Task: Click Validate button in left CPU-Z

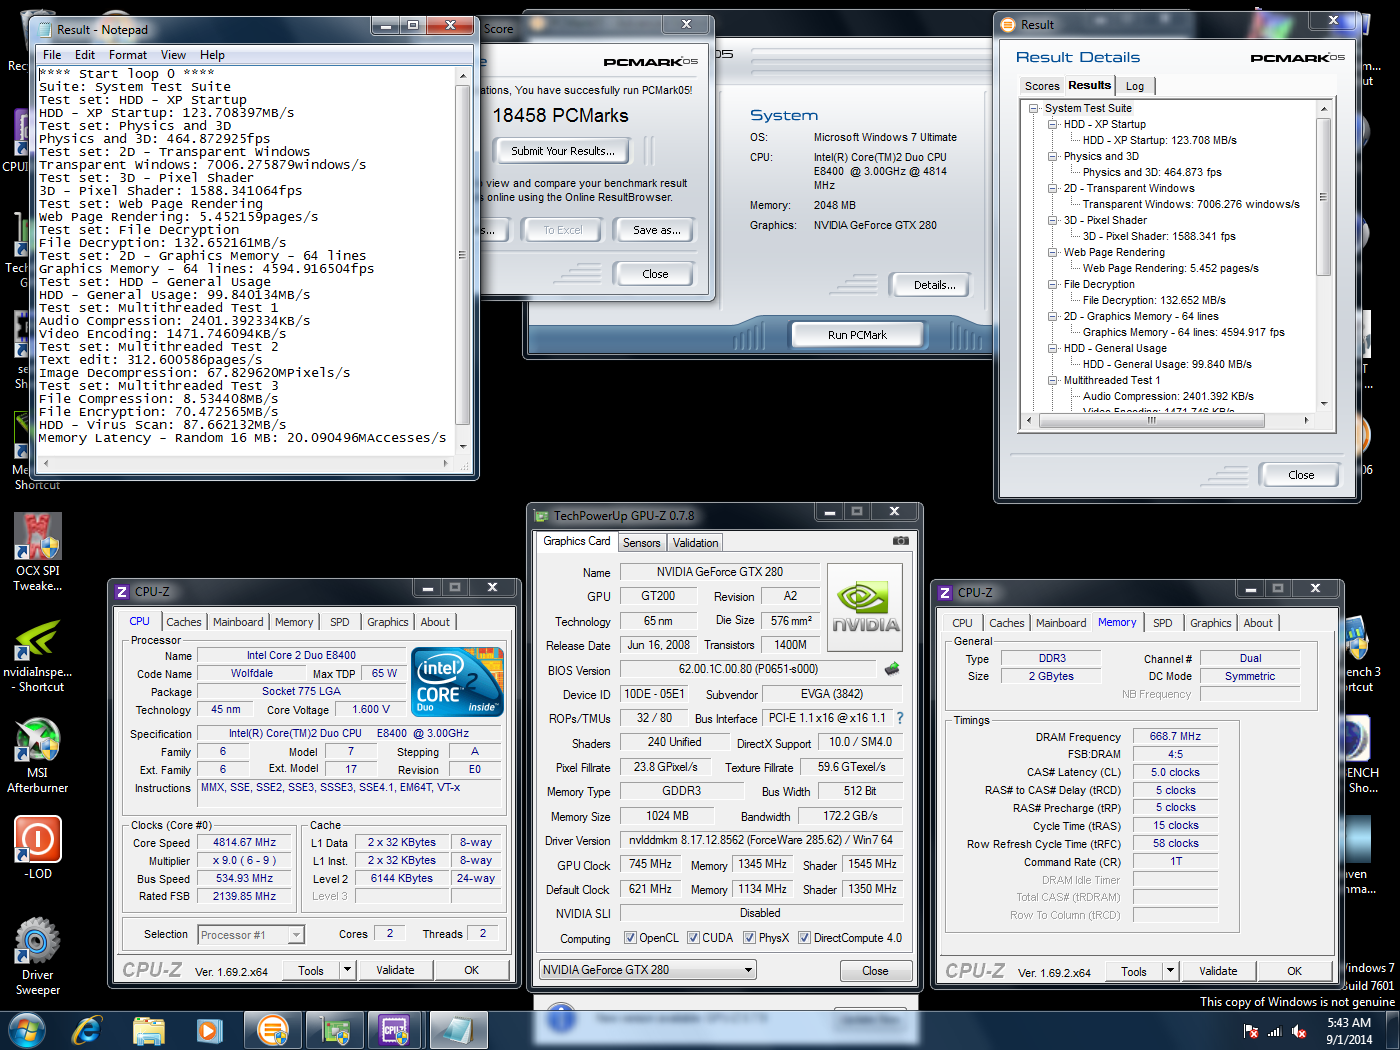Action: pyautogui.click(x=395, y=970)
